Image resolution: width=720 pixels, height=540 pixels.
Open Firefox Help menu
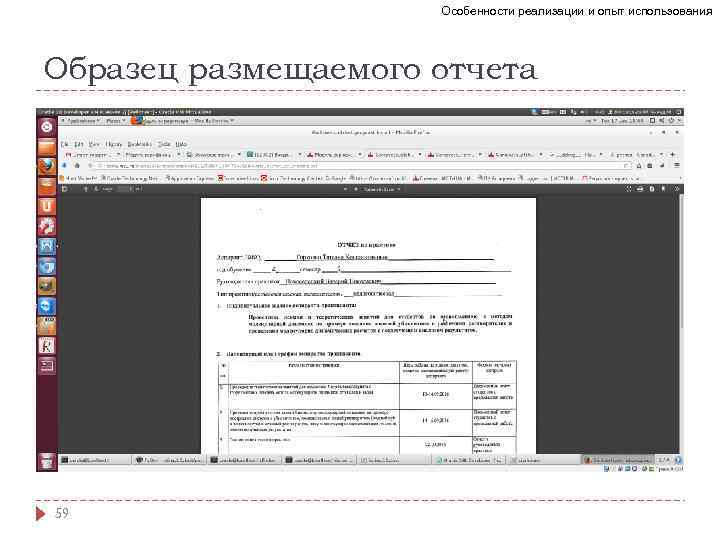pyautogui.click(x=181, y=144)
